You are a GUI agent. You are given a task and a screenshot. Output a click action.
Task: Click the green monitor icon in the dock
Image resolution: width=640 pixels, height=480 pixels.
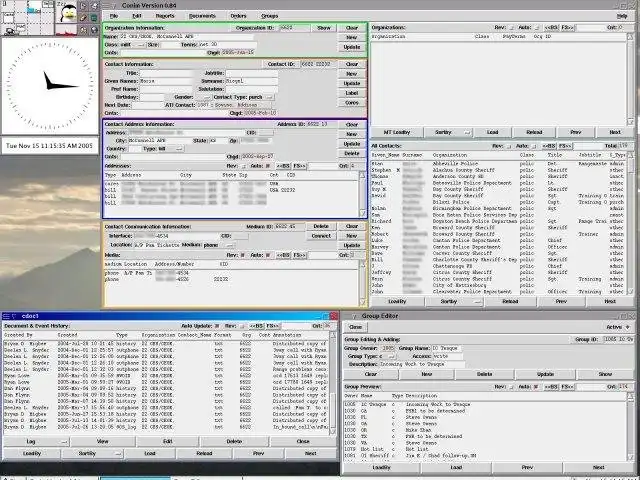[x=94, y=18]
